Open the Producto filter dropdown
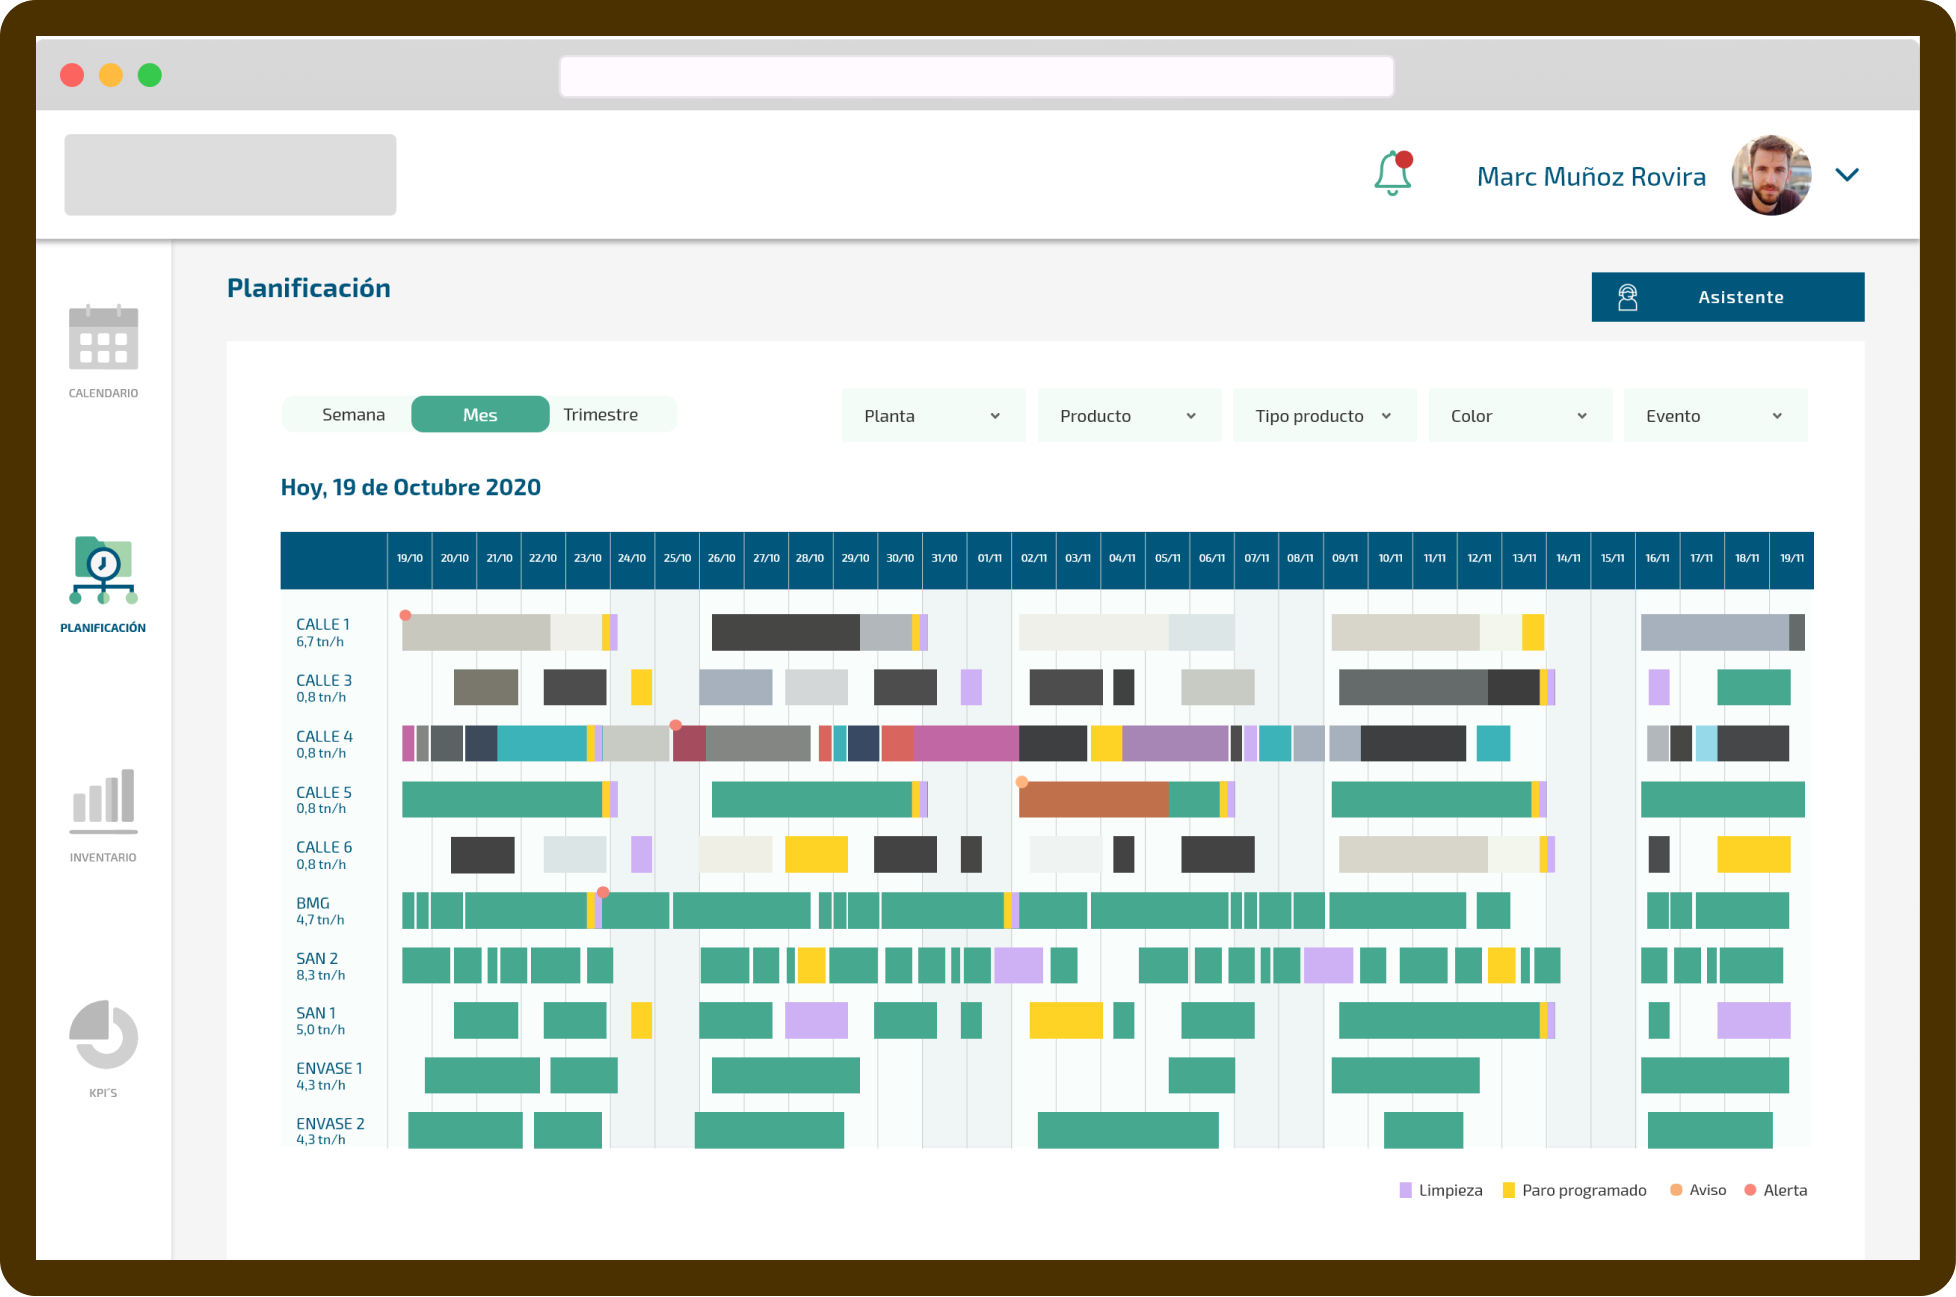Screen dimensions: 1956x1297 pos(1129,416)
